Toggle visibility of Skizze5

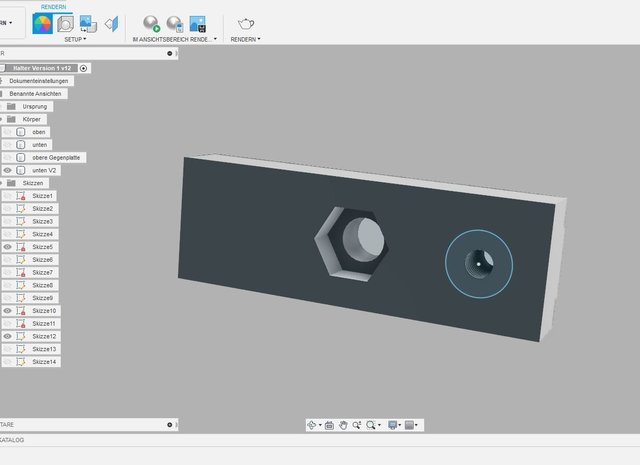8,246
